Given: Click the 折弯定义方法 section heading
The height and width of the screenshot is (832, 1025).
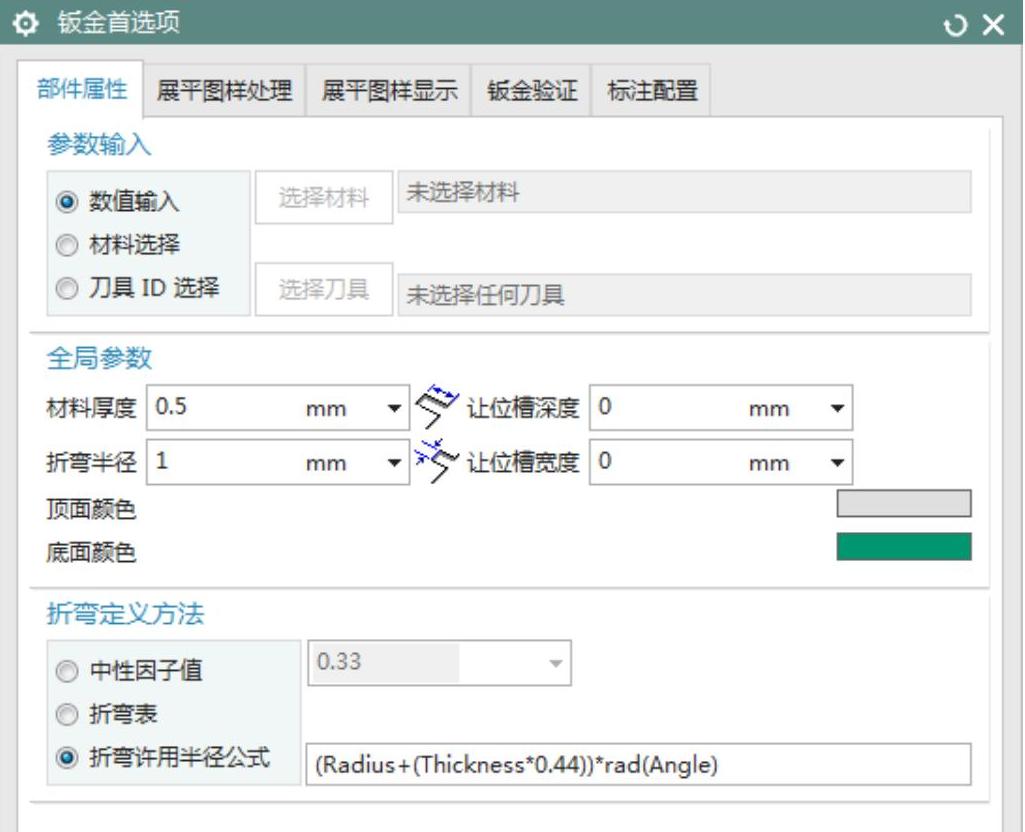Looking at the screenshot, I should (x=125, y=614).
